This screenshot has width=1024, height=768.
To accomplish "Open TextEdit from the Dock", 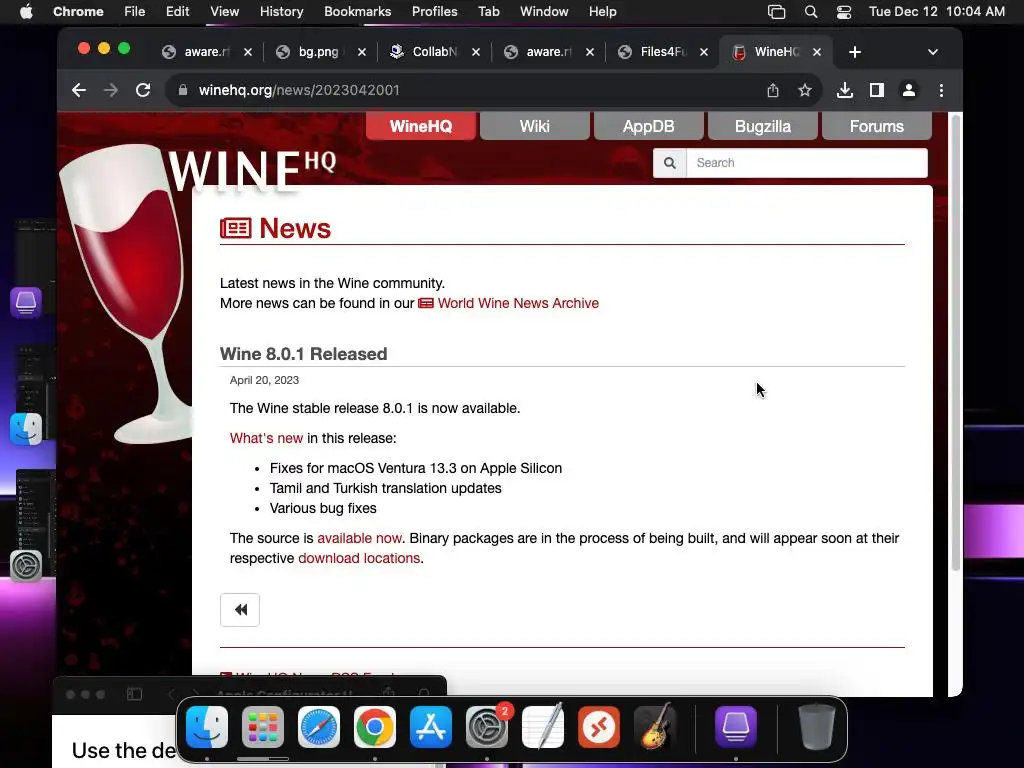I will pyautogui.click(x=543, y=727).
